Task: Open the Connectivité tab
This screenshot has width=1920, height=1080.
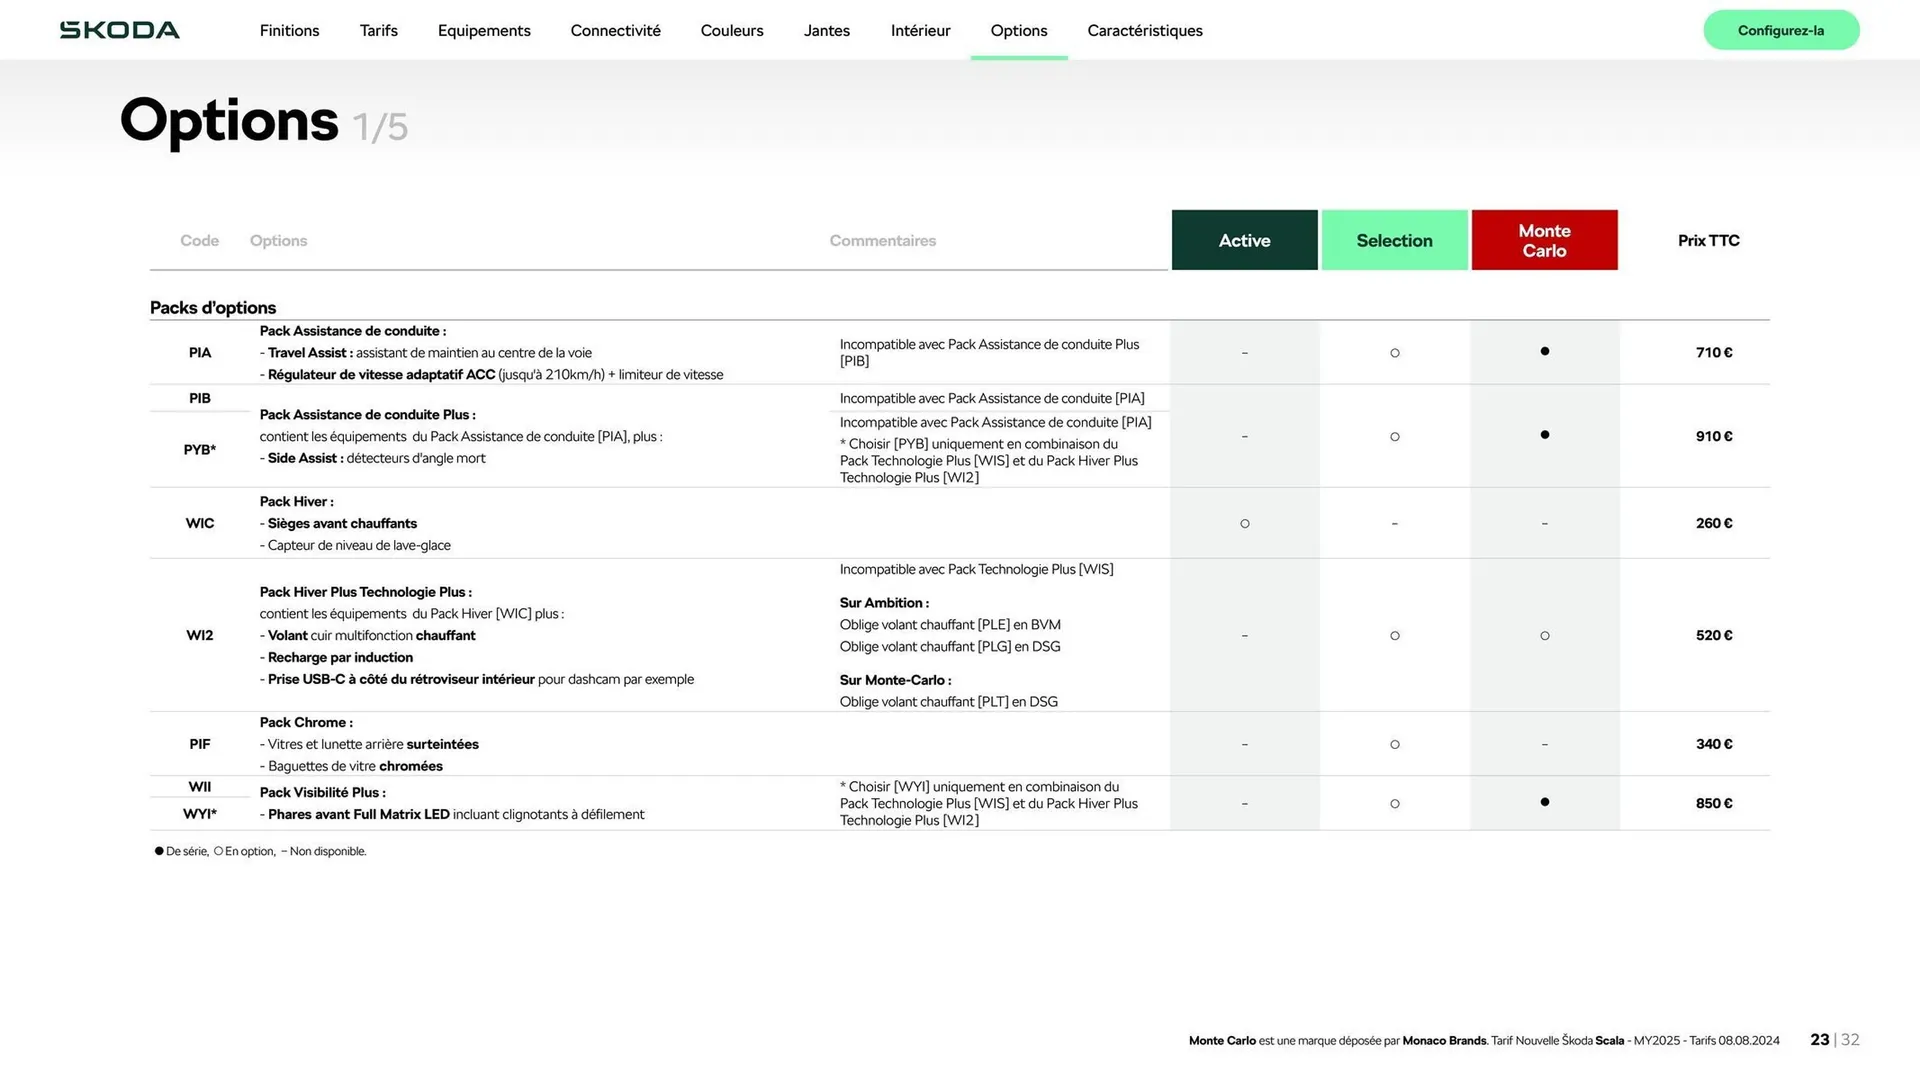Action: (615, 30)
